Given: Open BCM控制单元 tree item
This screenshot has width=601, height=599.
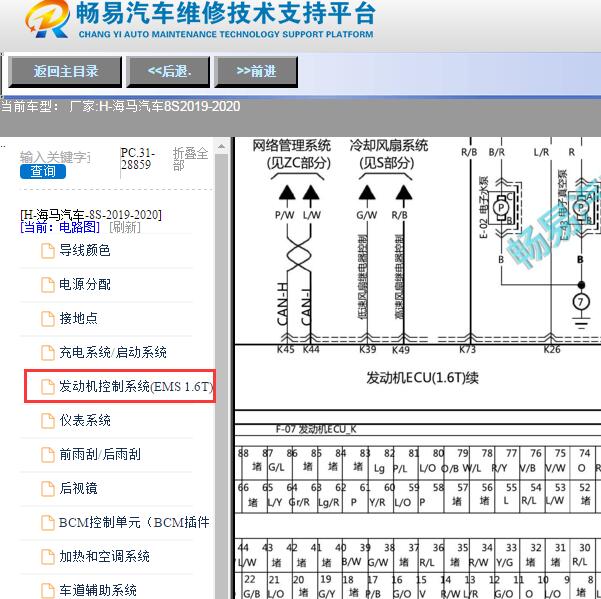Looking at the screenshot, I should [134, 522].
